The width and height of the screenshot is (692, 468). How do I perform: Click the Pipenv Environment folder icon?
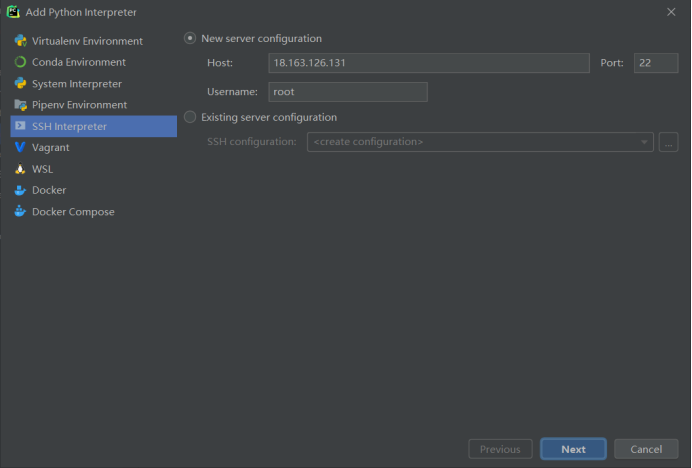[x=20, y=105]
